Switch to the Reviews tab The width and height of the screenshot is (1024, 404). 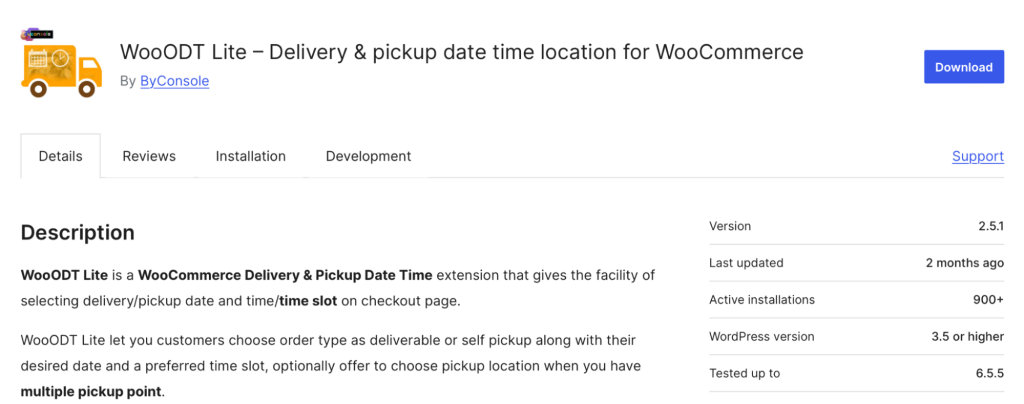(x=149, y=156)
